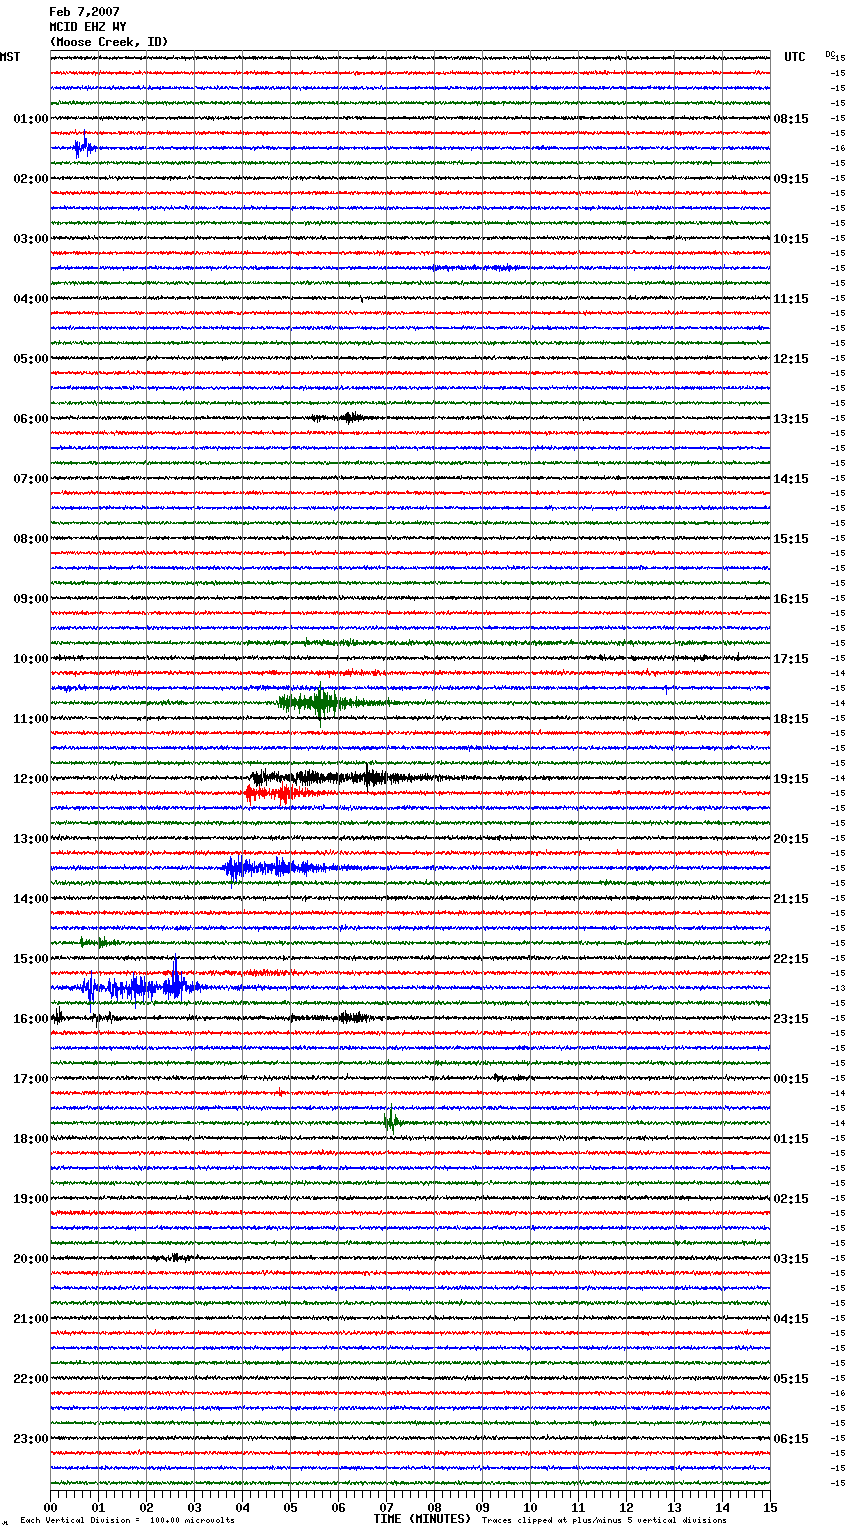Click the '16:00' MST hour label

point(31,1019)
